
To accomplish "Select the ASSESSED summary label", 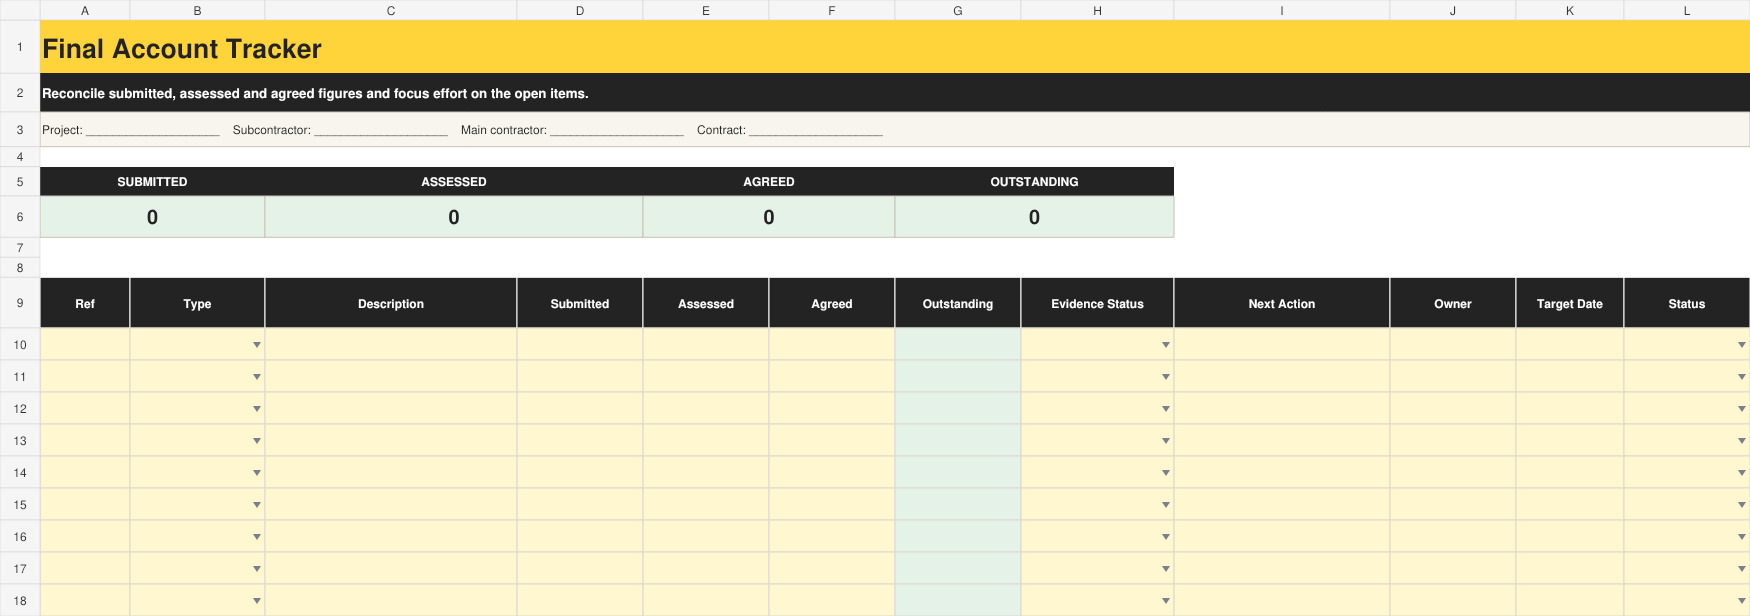I will [x=454, y=182].
